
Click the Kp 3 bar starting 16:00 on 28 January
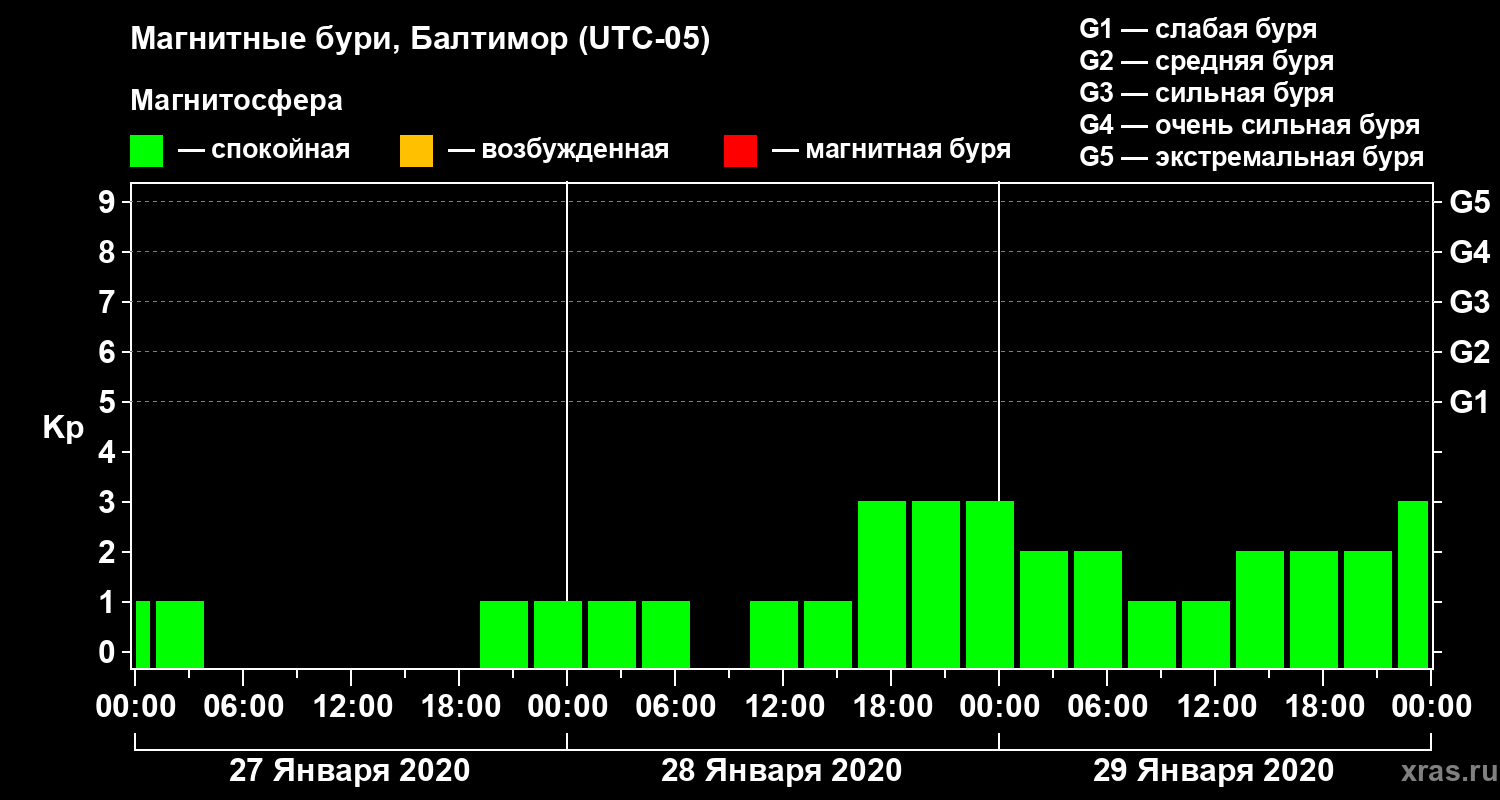(x=882, y=584)
